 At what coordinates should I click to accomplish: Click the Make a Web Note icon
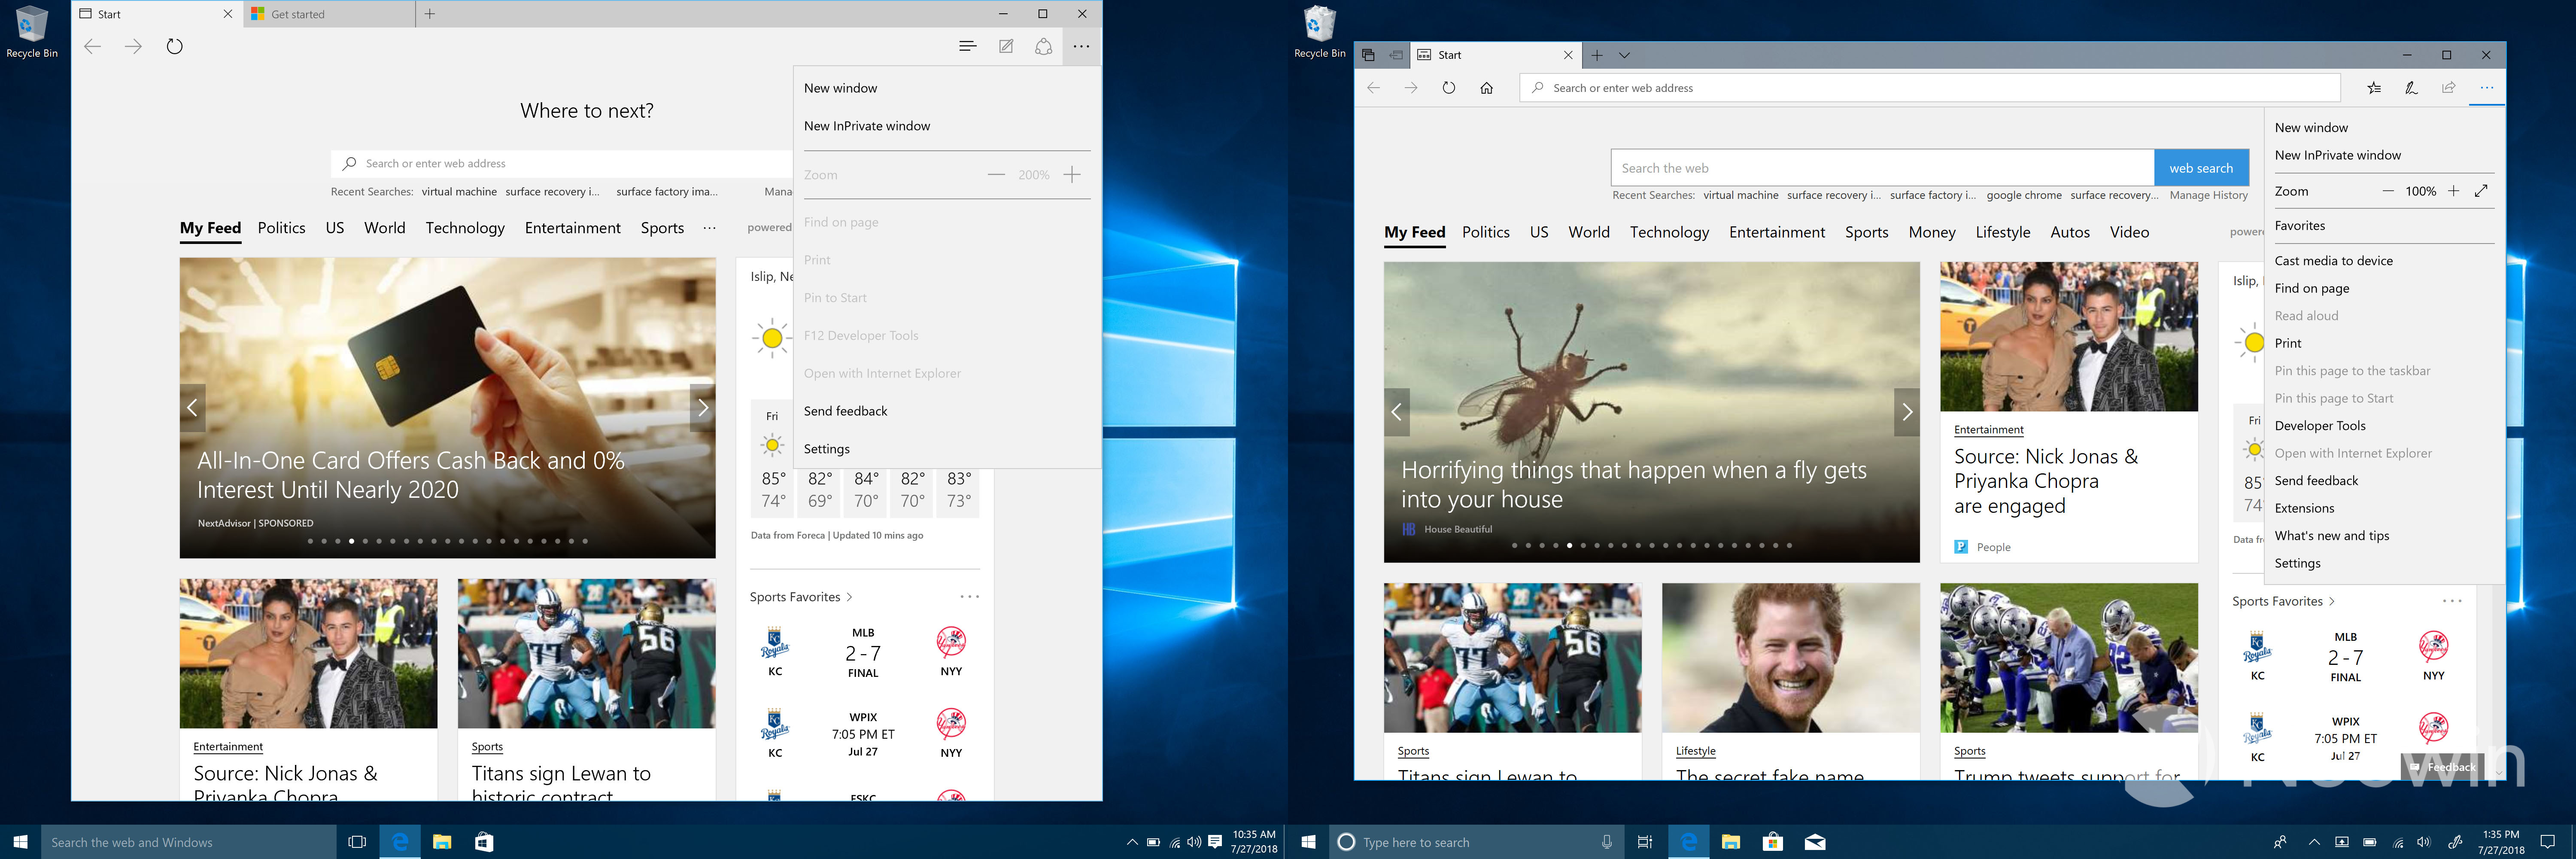1006,46
